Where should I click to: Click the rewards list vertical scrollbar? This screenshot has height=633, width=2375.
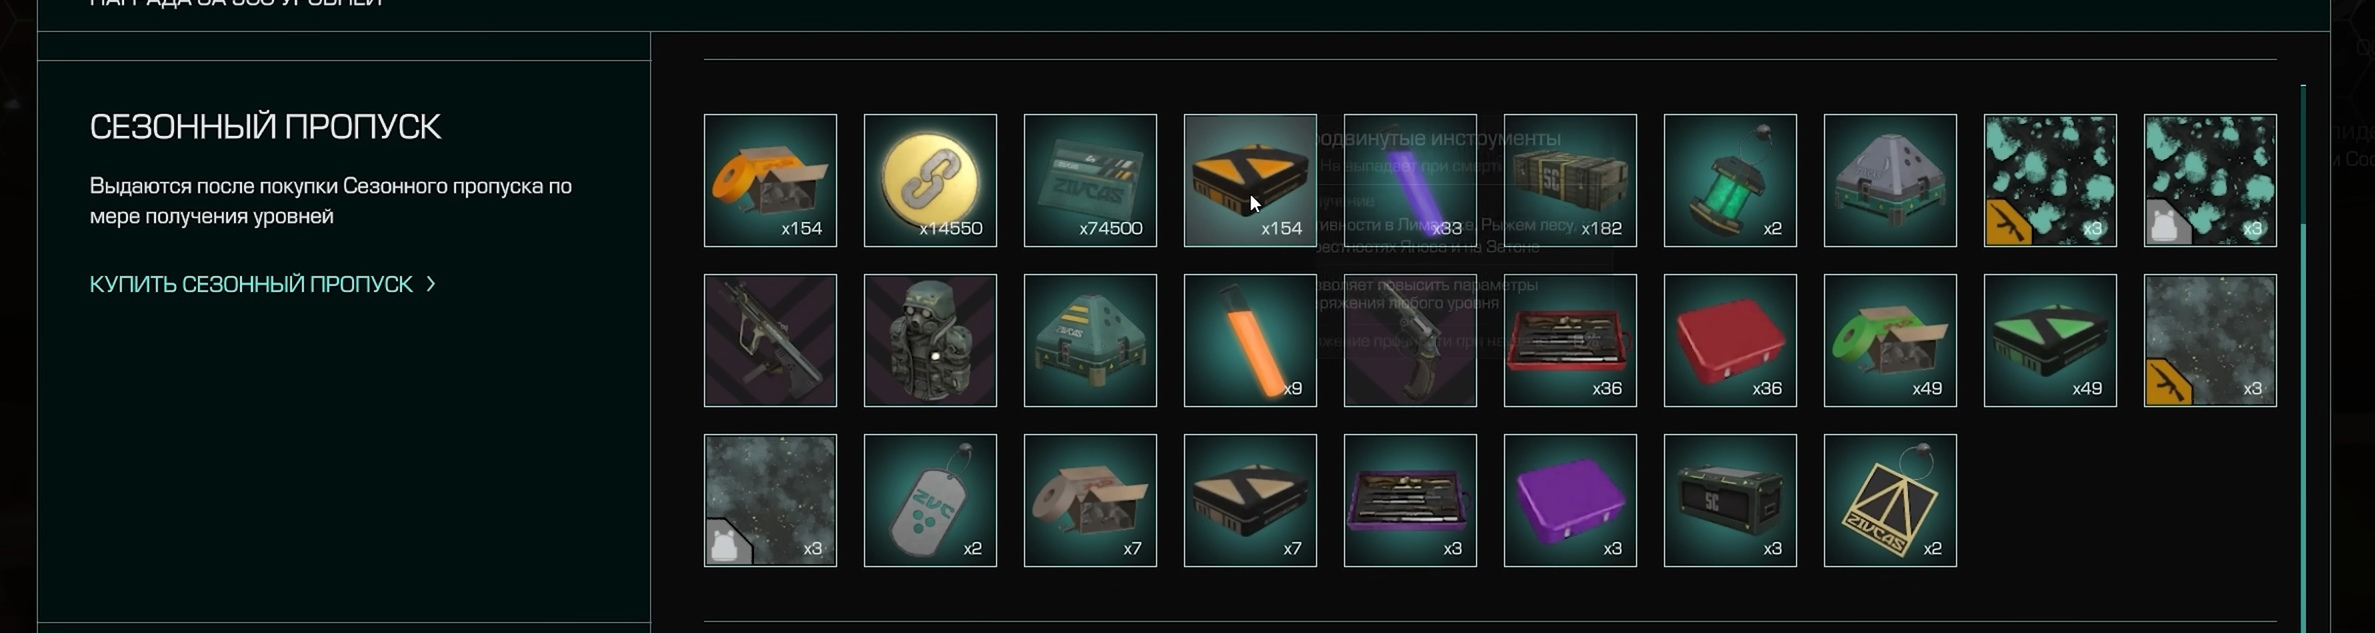pos(2303,358)
